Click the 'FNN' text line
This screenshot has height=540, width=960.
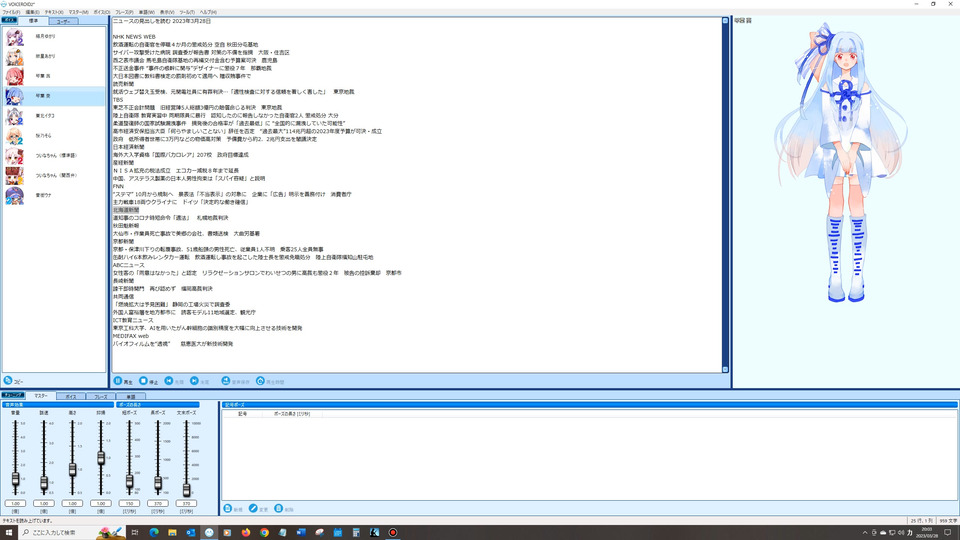coord(118,186)
